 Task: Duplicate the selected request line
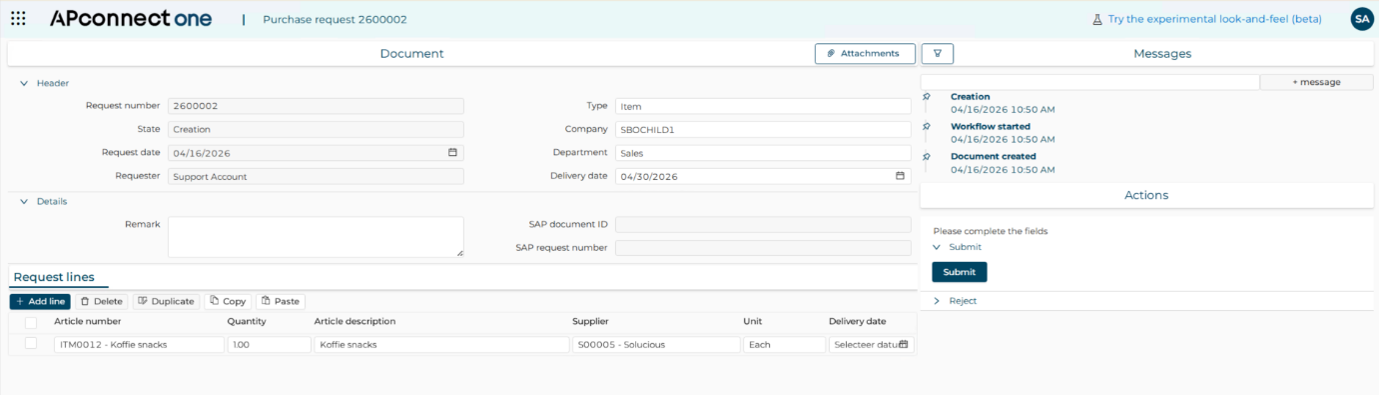click(x=166, y=301)
